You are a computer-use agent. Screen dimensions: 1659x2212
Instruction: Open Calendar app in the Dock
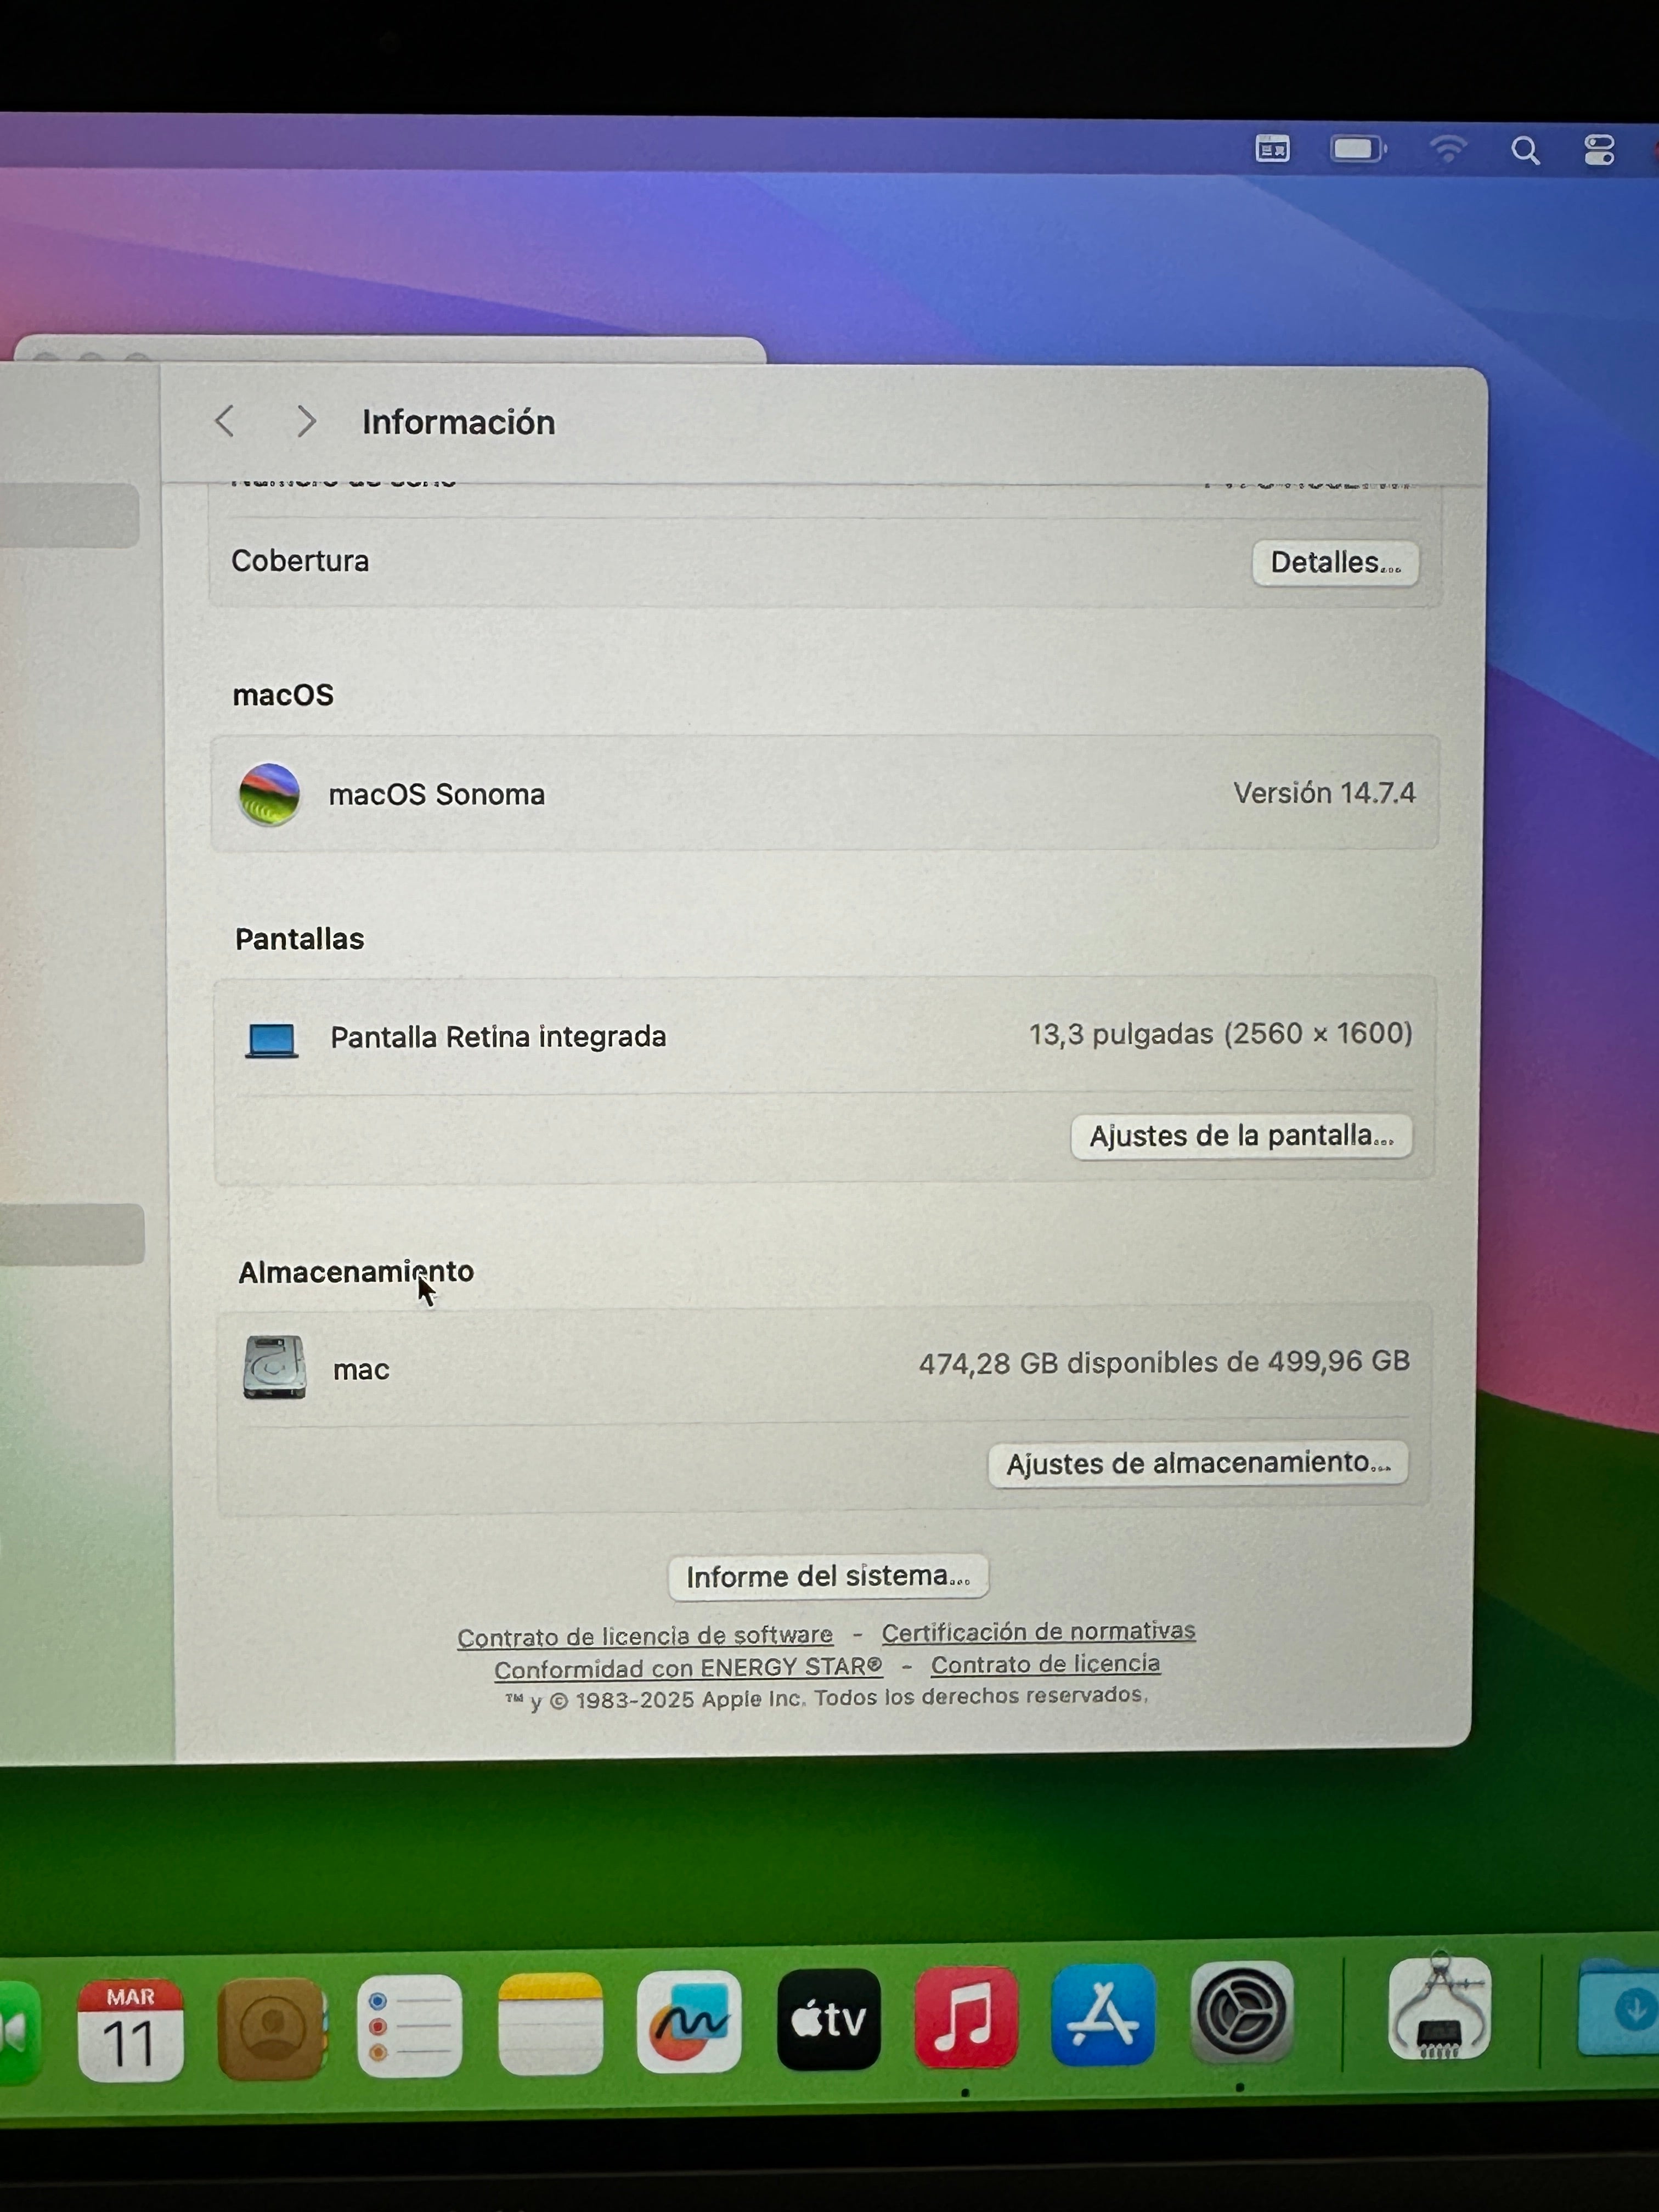130,2029
